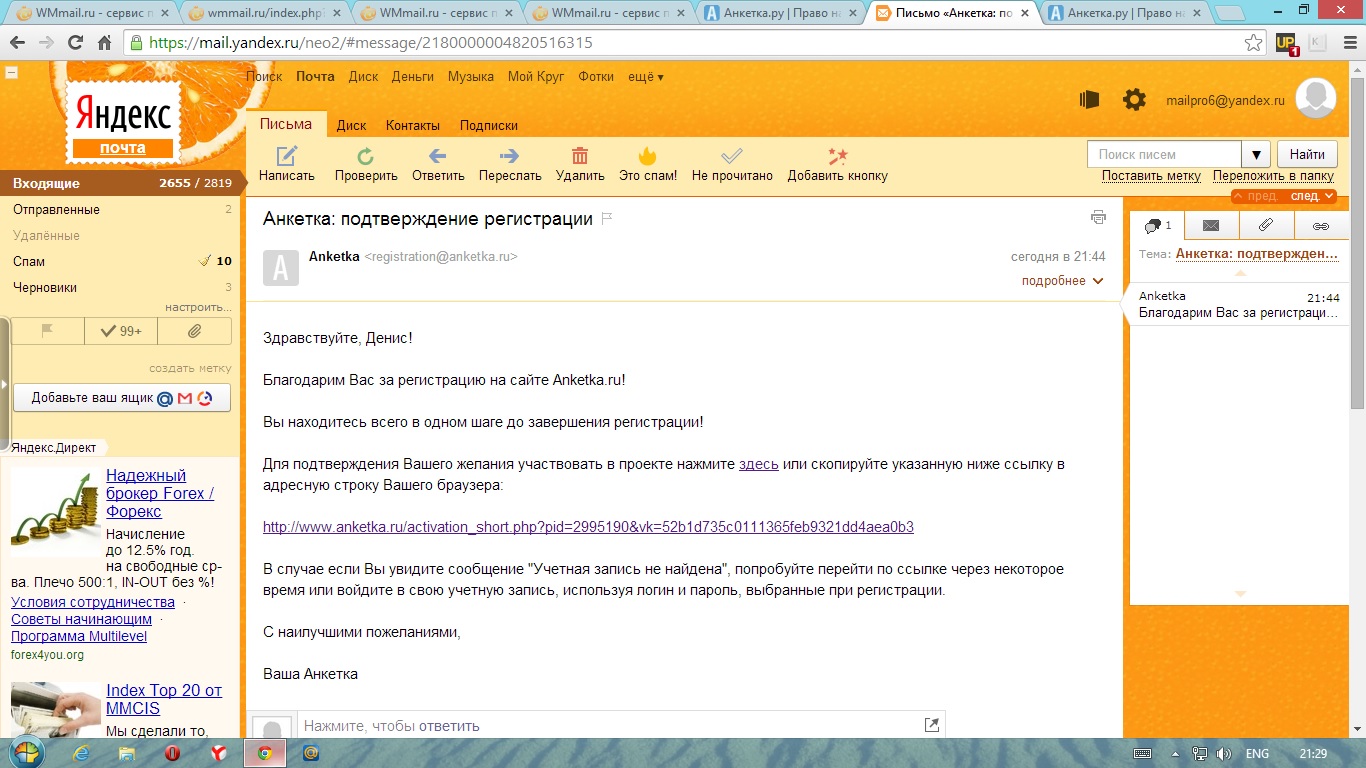Click the browser address bar URL
1366x768 pixels.
(x=371, y=43)
